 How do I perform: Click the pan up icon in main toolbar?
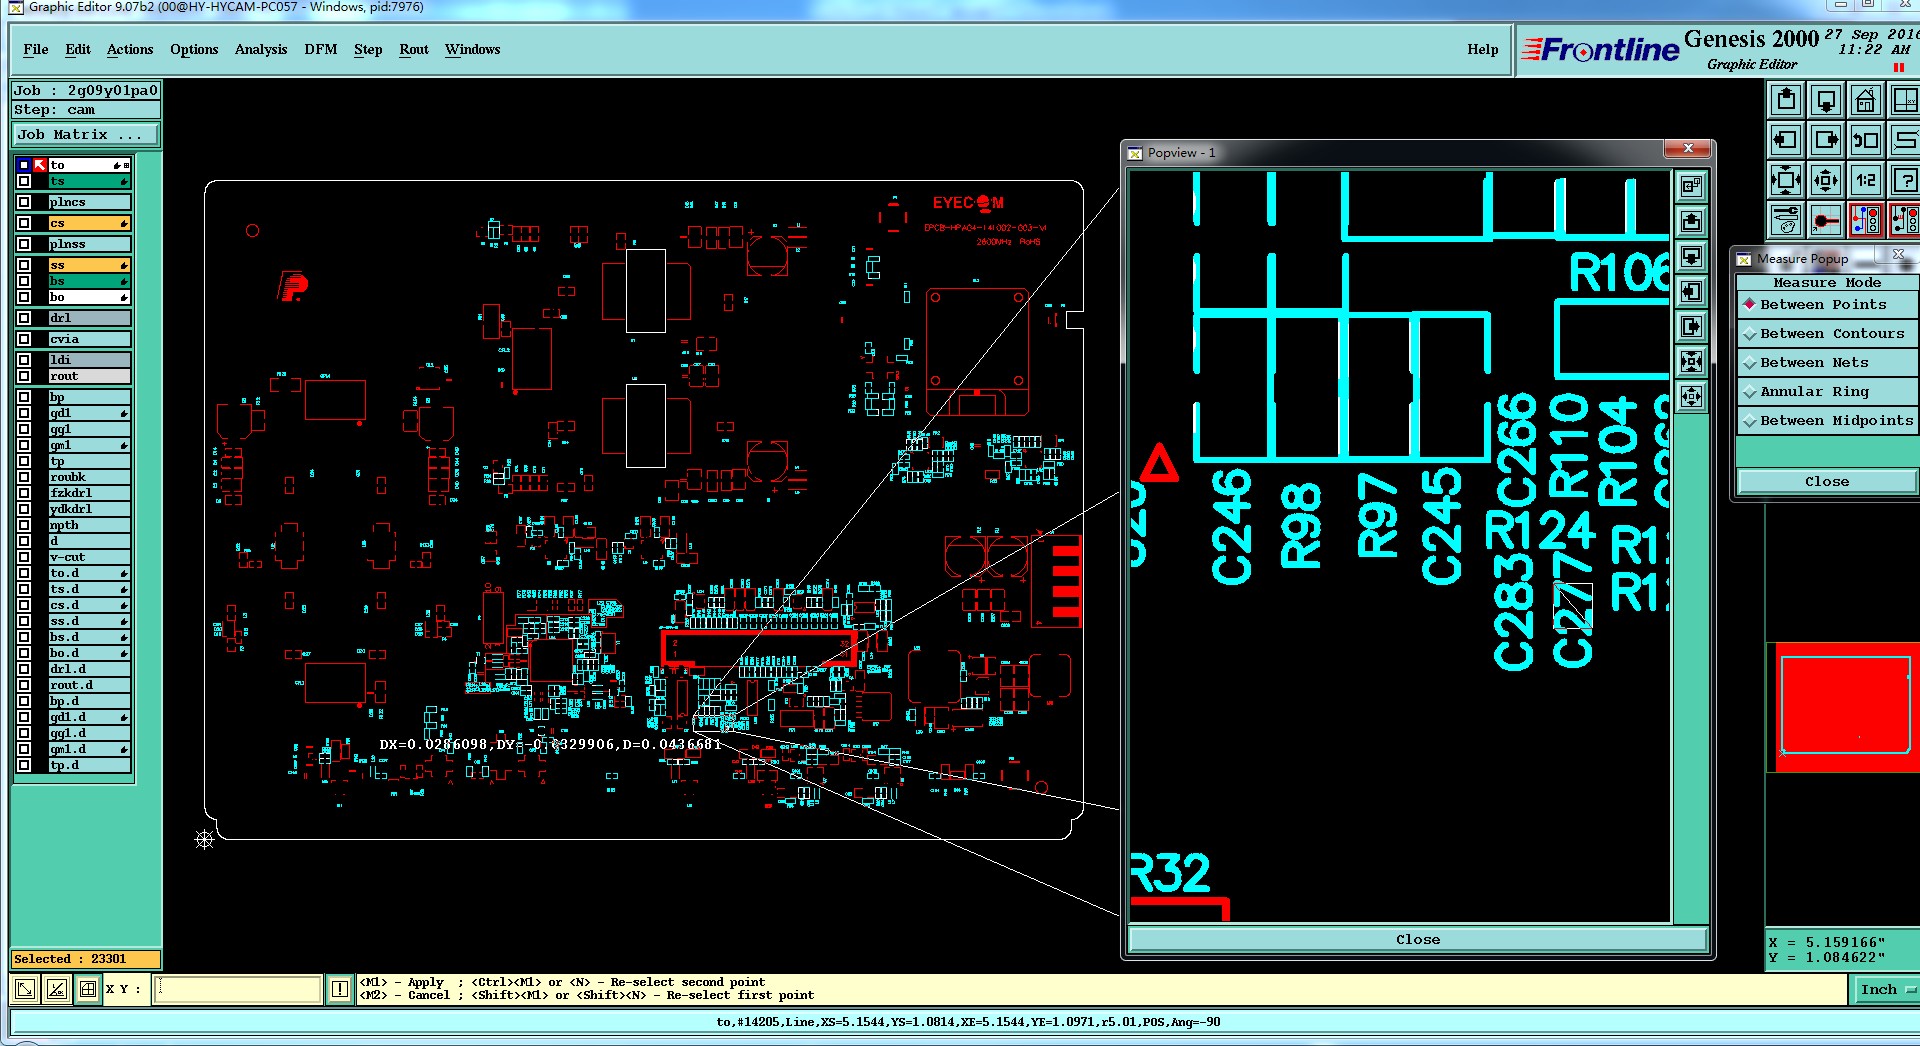pyautogui.click(x=1786, y=101)
